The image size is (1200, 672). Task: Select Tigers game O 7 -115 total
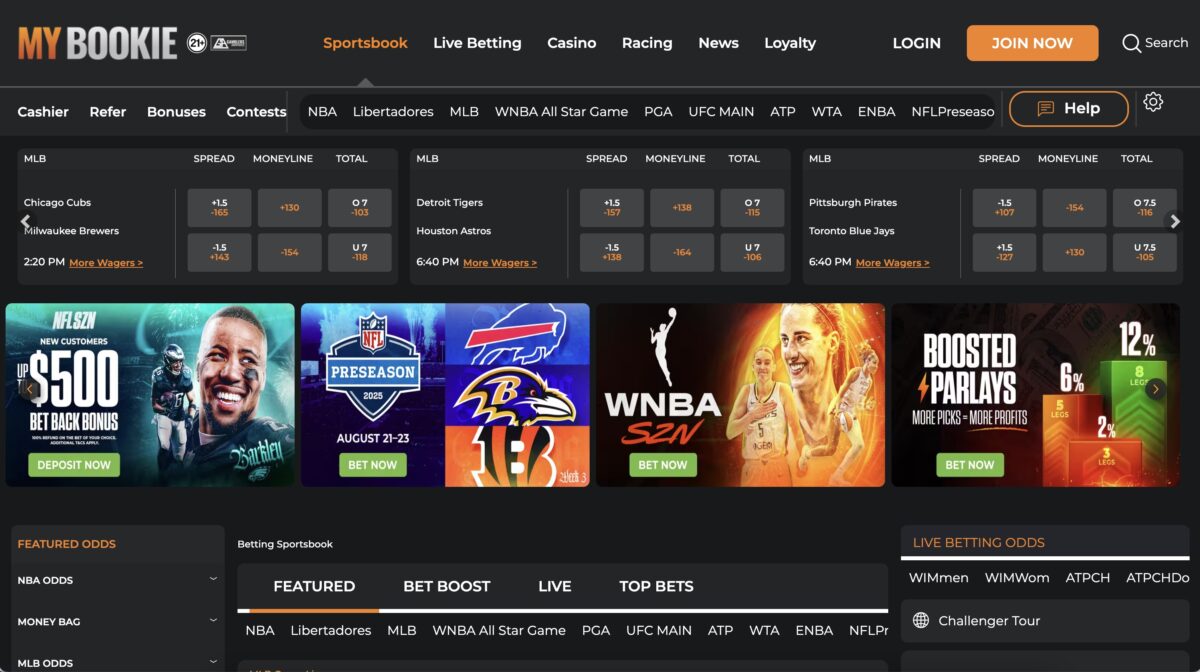click(752, 208)
